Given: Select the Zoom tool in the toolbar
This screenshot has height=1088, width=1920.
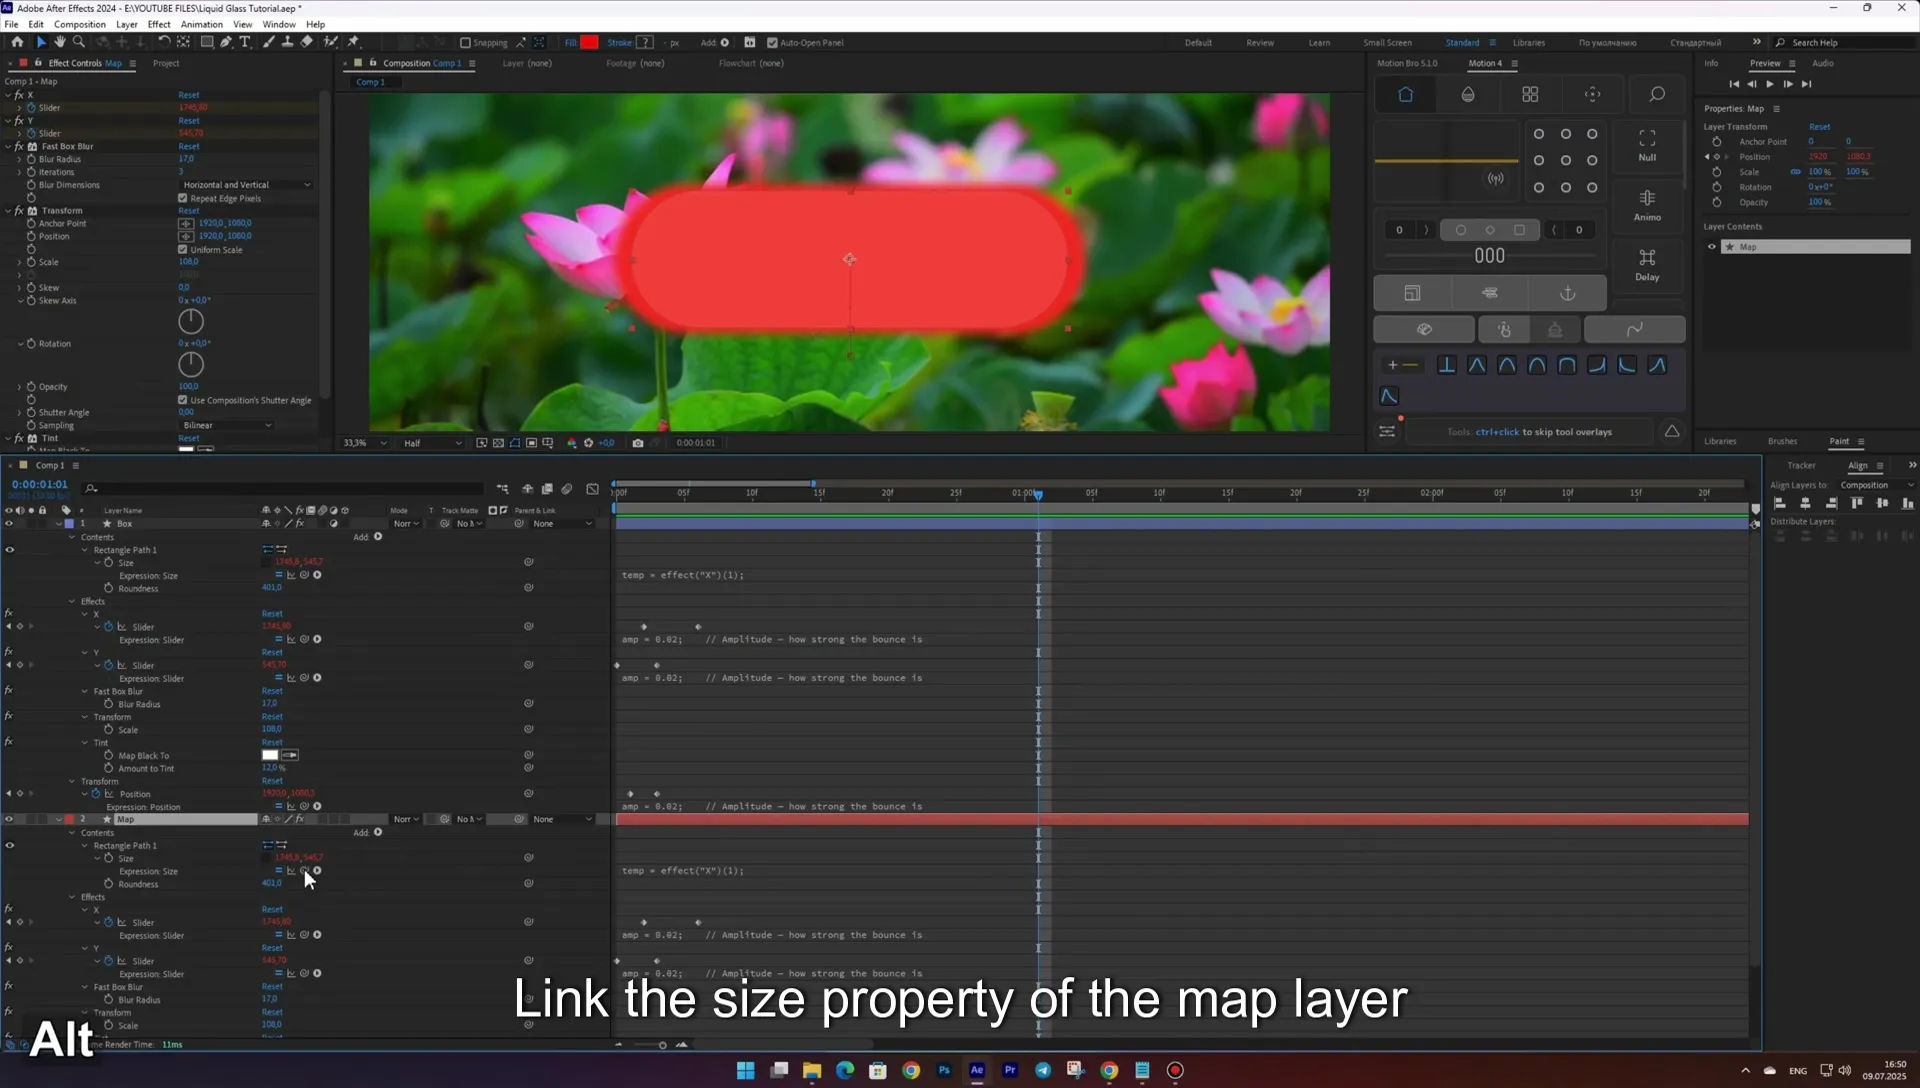Looking at the screenshot, I should coord(79,42).
